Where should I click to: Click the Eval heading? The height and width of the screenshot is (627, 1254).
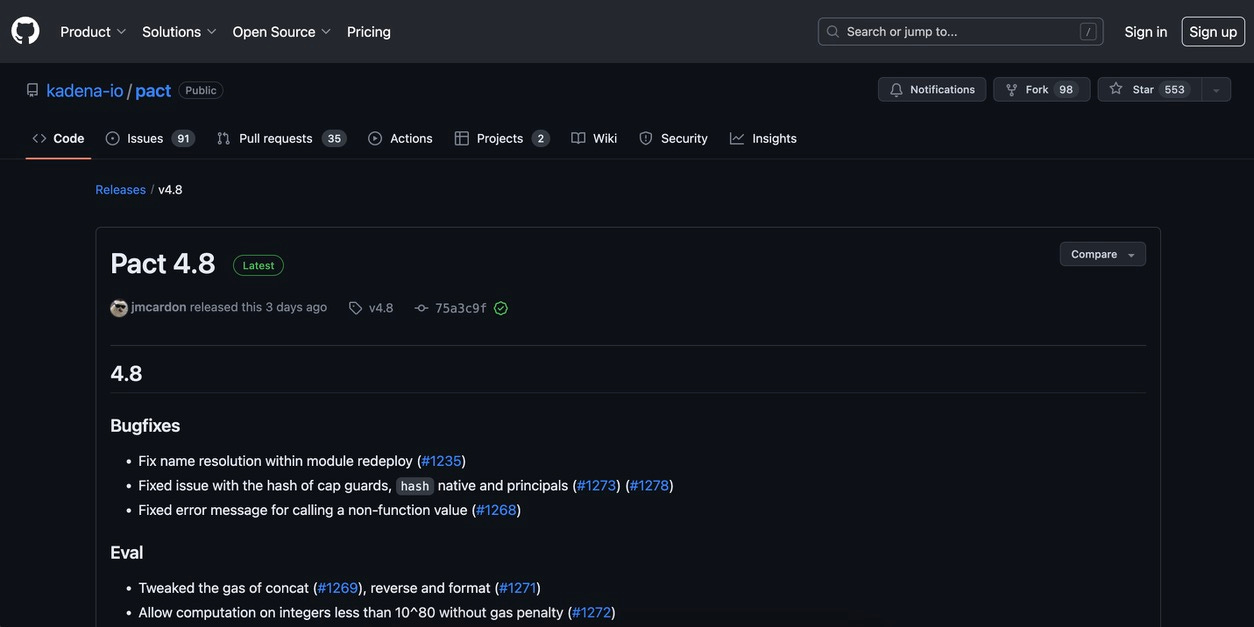[x=127, y=552]
